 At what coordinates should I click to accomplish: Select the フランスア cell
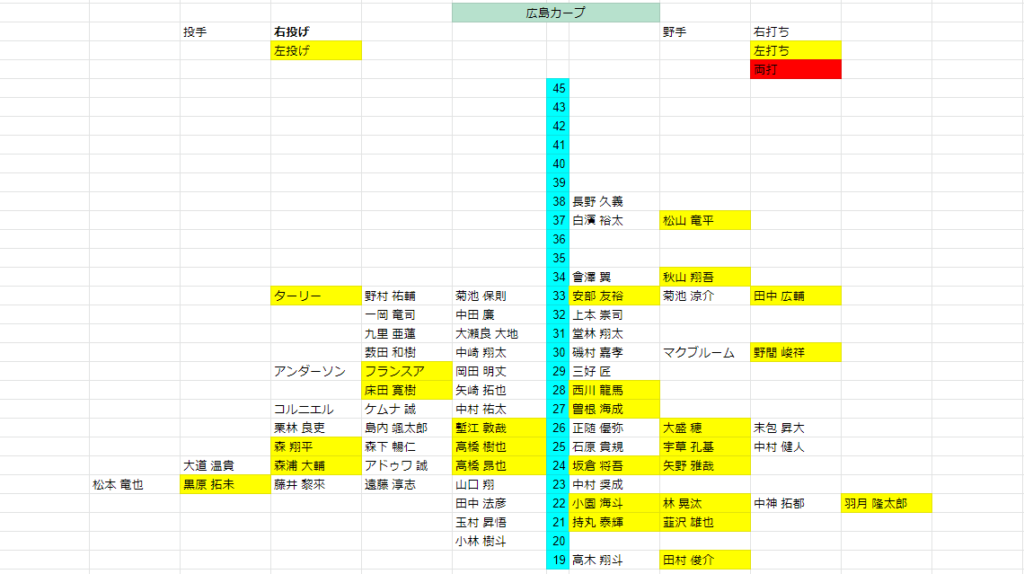tap(407, 372)
